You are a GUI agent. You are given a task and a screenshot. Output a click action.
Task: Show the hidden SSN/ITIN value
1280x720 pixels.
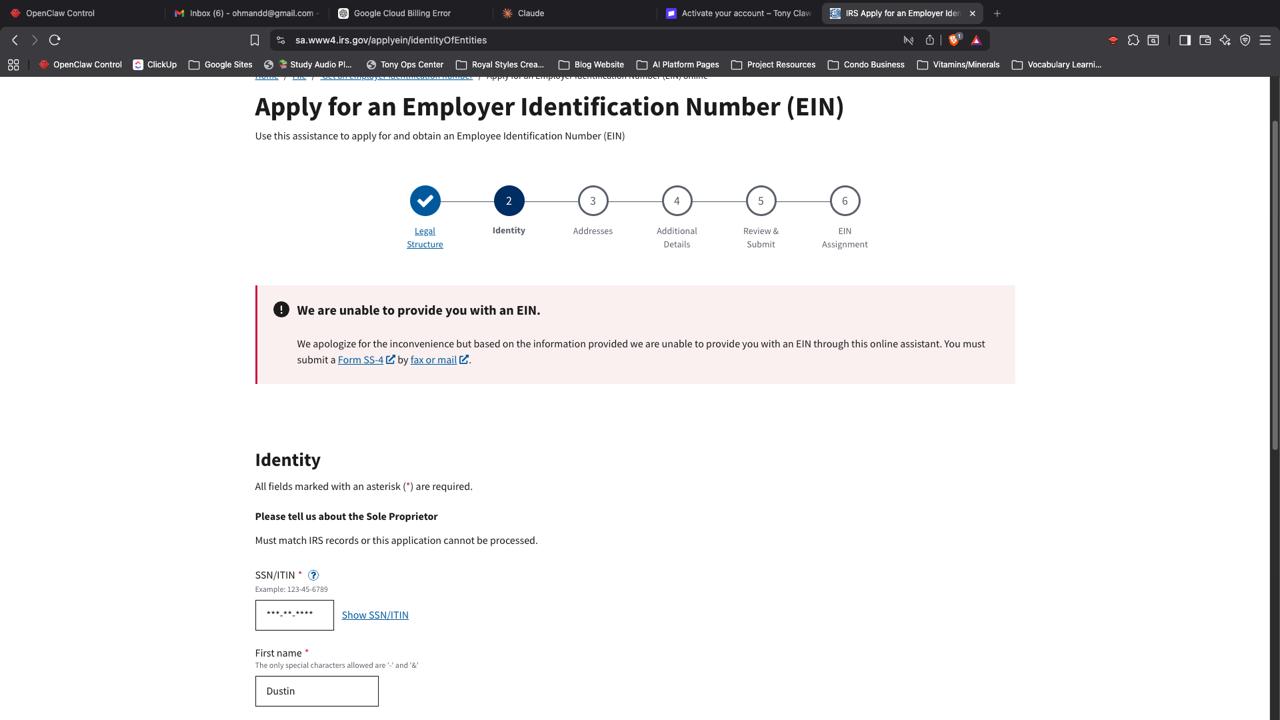point(375,615)
